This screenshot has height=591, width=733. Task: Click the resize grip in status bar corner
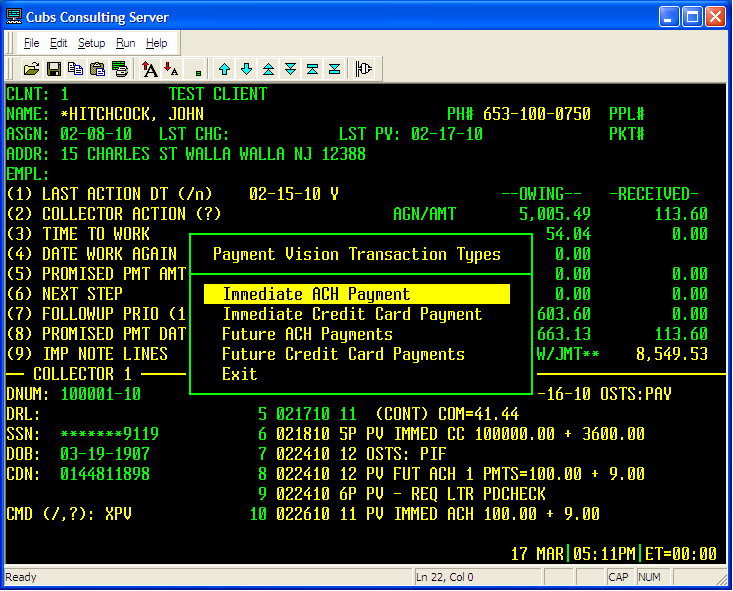722,579
